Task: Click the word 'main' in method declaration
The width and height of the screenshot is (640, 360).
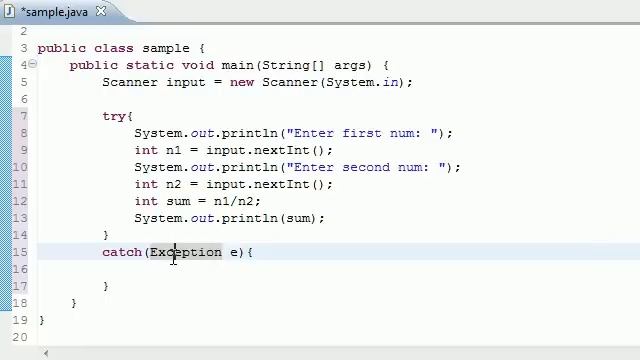Action: tap(238, 65)
